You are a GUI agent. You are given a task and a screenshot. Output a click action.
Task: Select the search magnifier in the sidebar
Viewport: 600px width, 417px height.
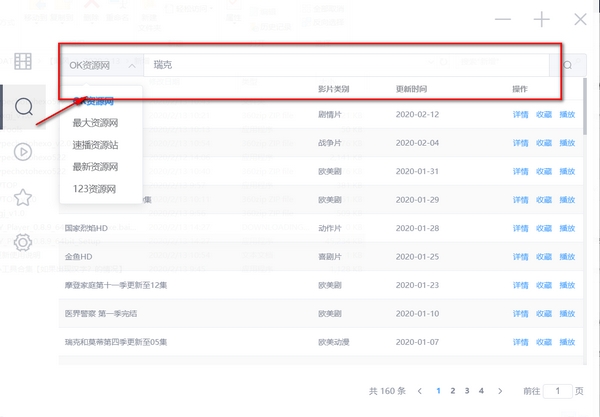tap(24, 106)
